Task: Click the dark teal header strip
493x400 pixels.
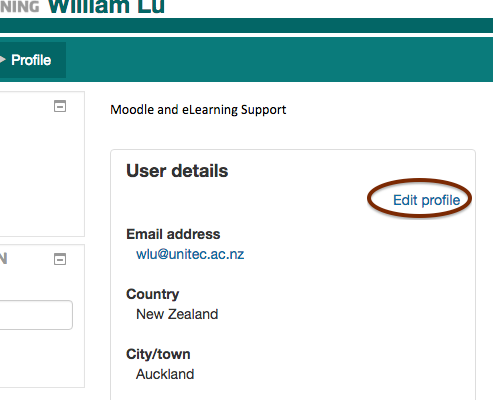Action: click(246, 25)
